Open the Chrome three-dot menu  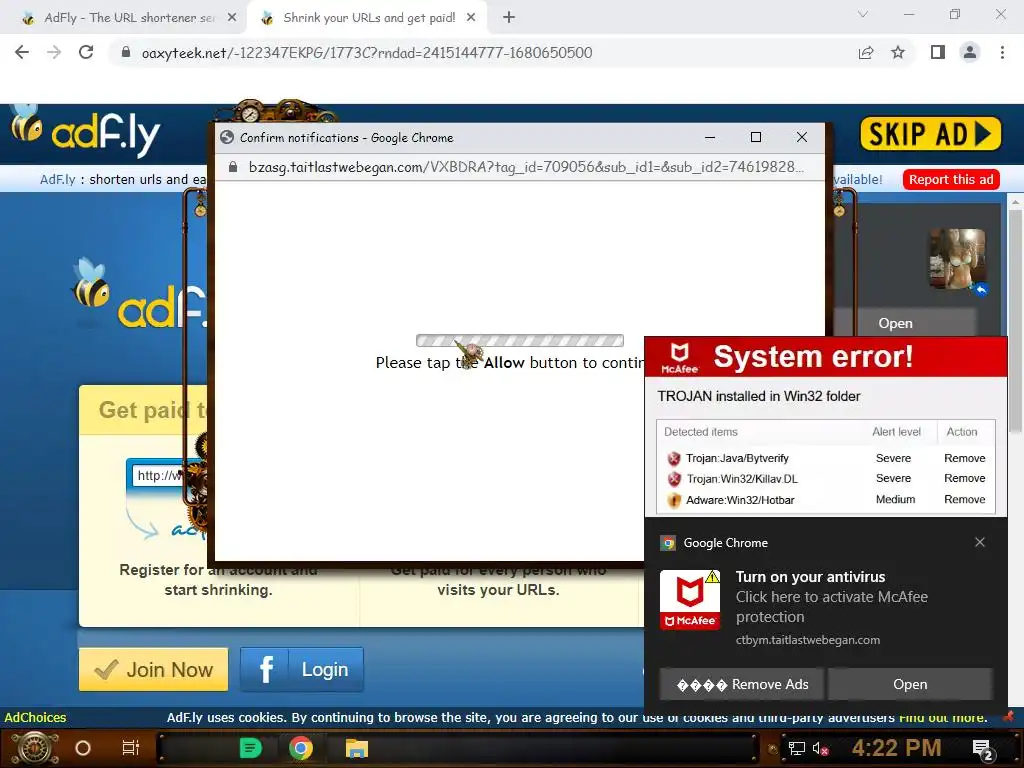[x=1002, y=52]
